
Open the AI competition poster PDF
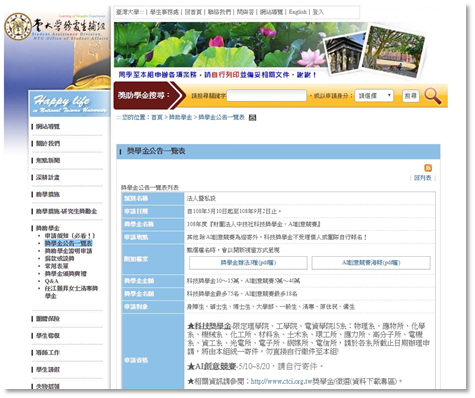[371, 263]
